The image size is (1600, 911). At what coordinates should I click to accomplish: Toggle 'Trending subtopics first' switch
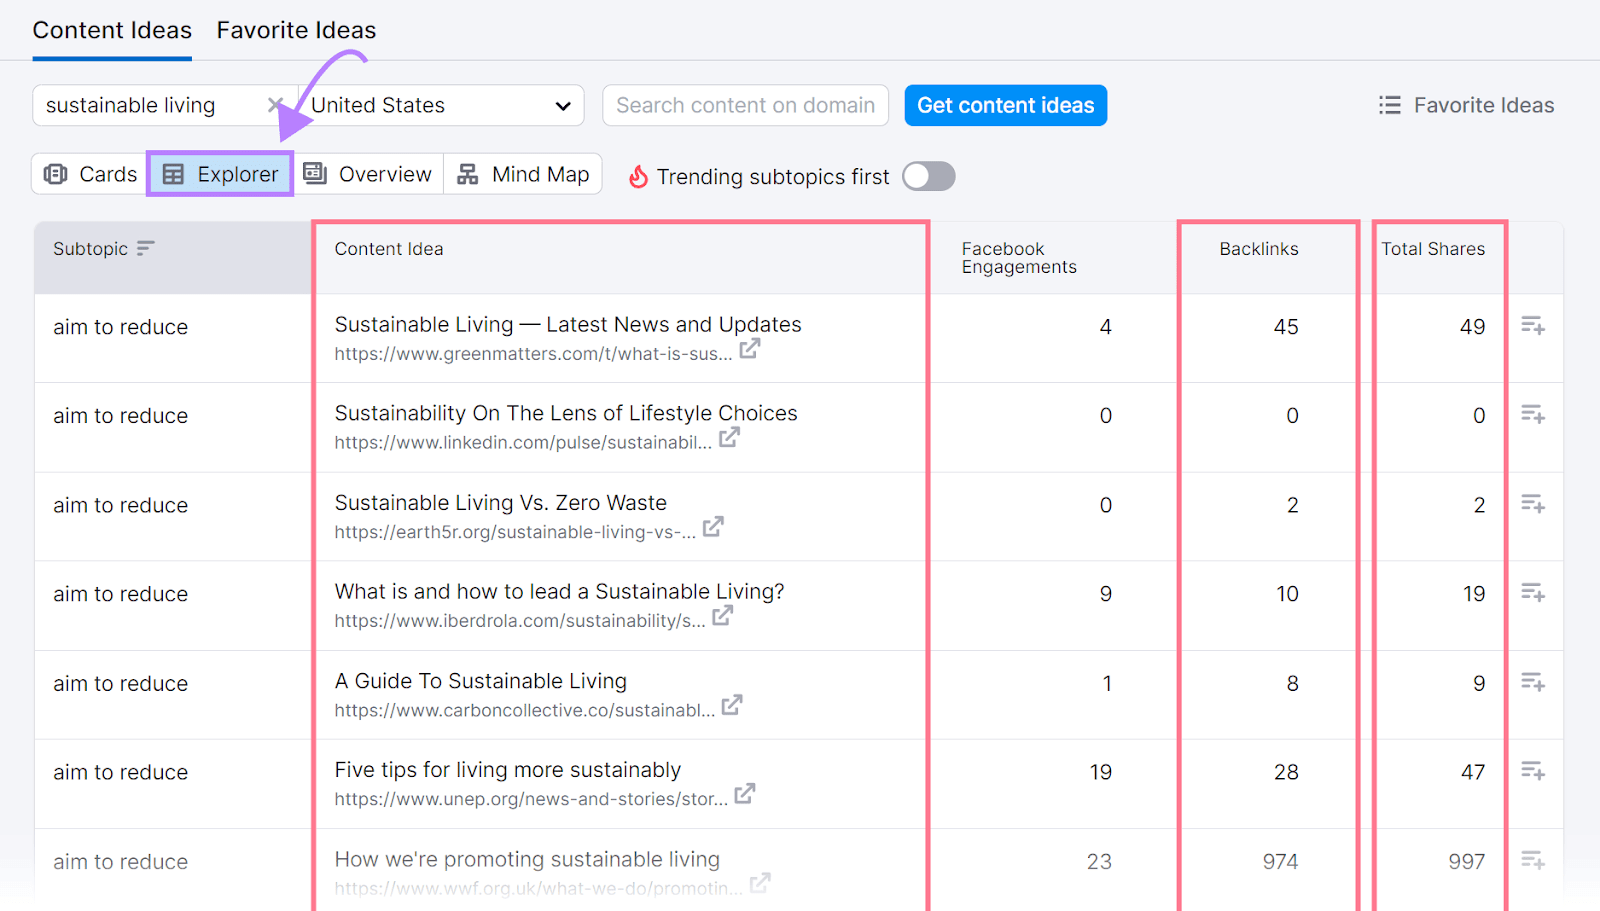point(928,176)
